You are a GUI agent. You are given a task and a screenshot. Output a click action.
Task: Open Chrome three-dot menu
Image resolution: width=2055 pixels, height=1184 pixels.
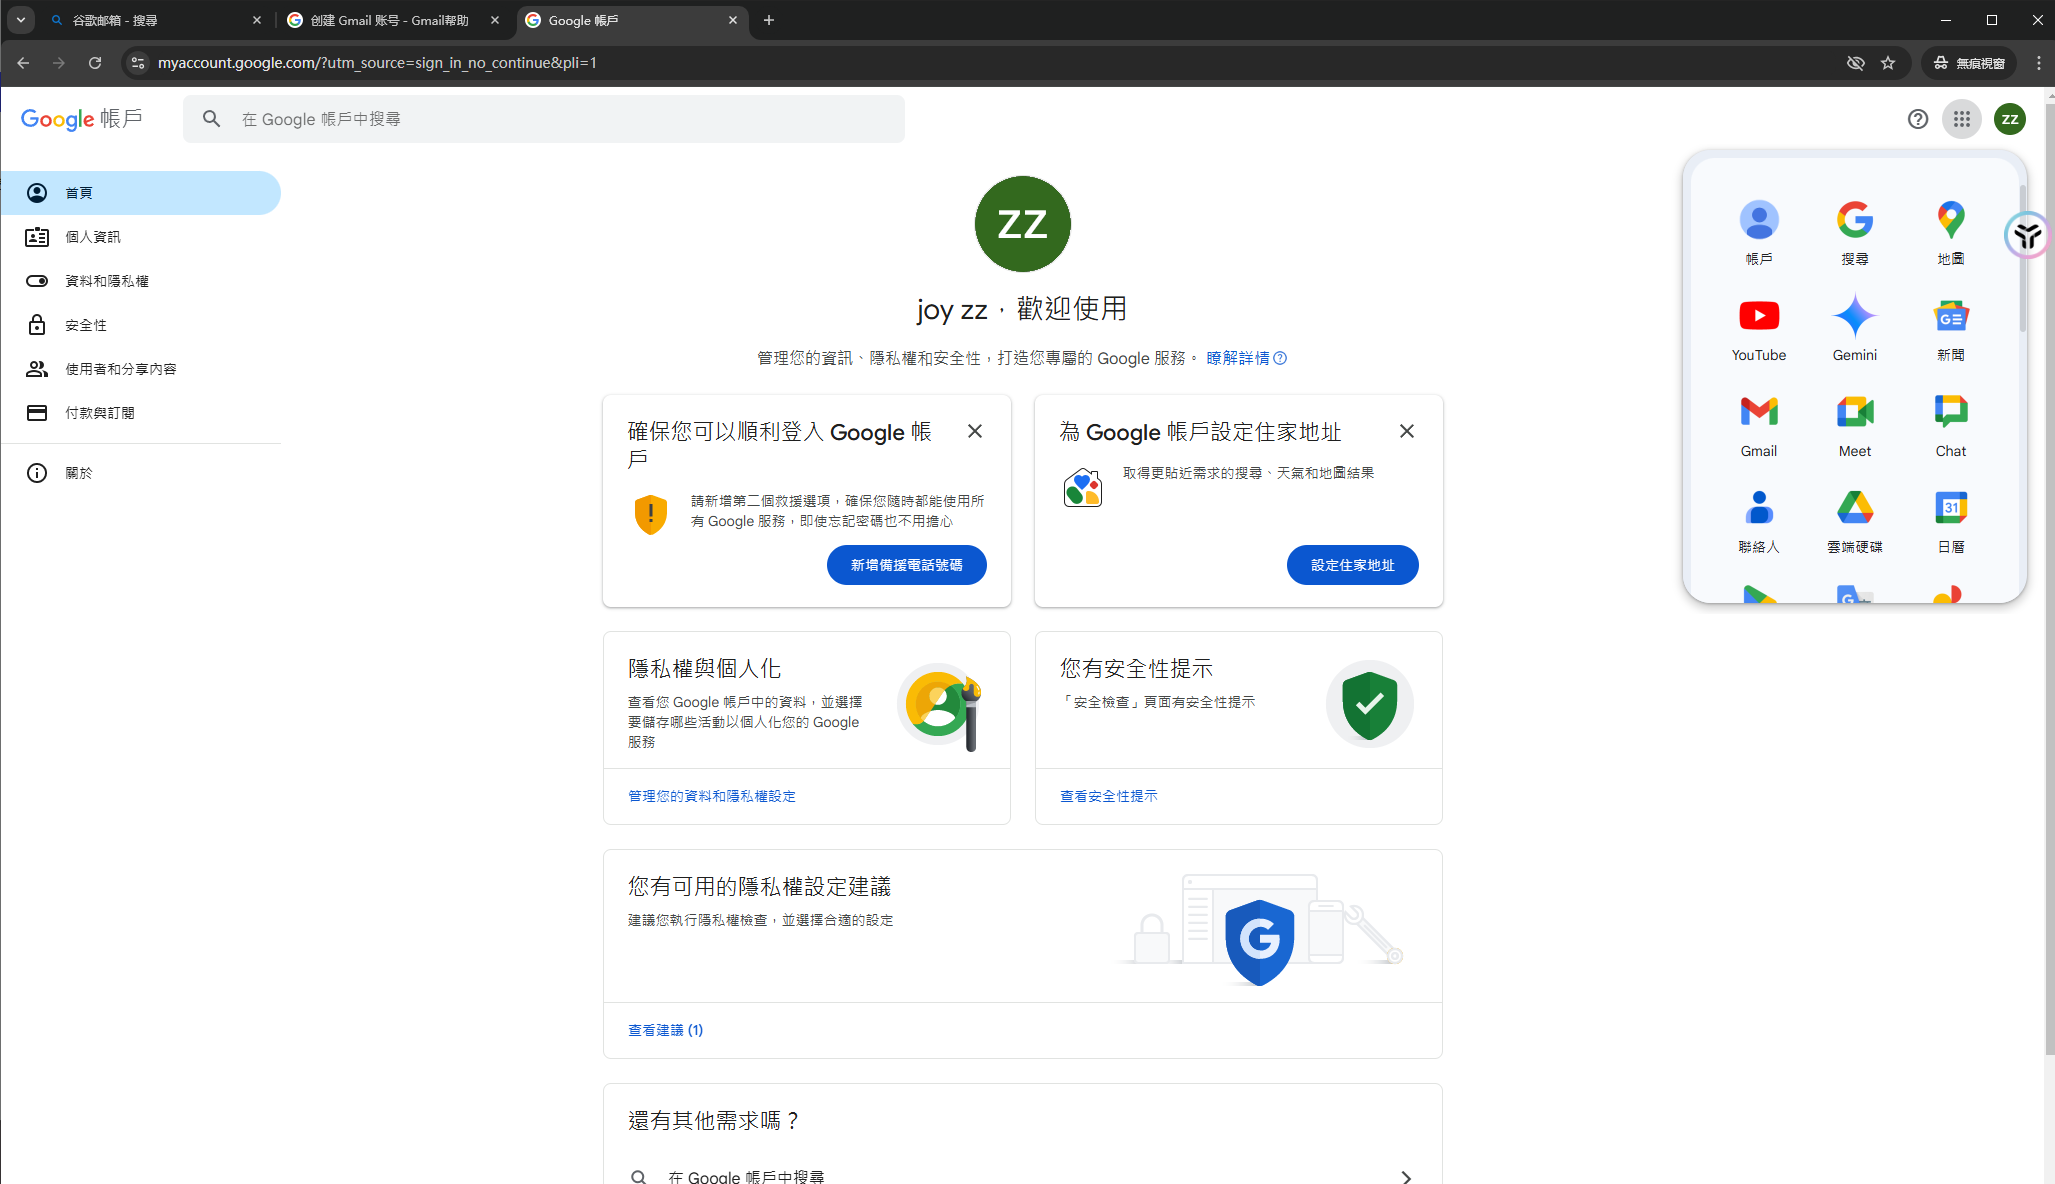click(2039, 63)
